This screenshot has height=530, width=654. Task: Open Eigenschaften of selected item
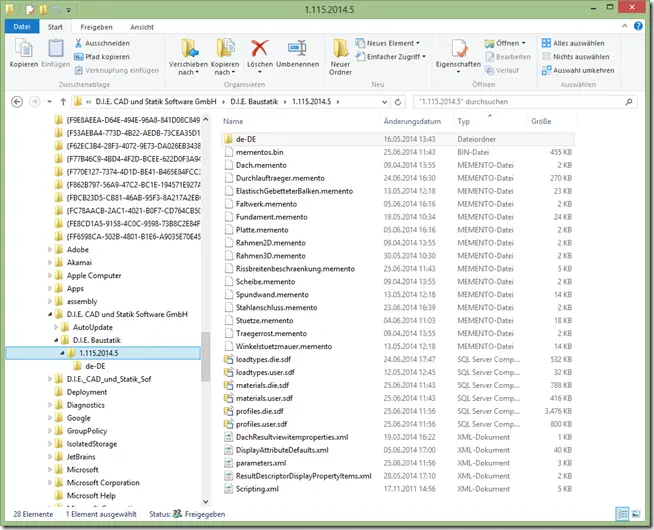pyautogui.click(x=458, y=56)
